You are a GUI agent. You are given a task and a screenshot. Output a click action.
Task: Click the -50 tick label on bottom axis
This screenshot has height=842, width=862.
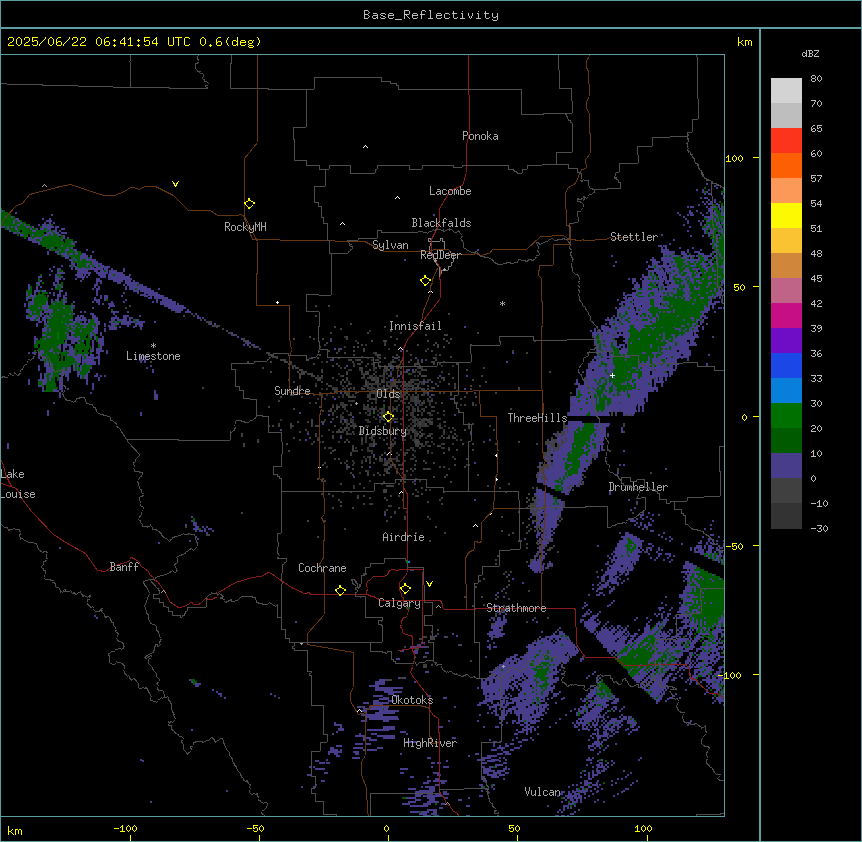click(255, 828)
